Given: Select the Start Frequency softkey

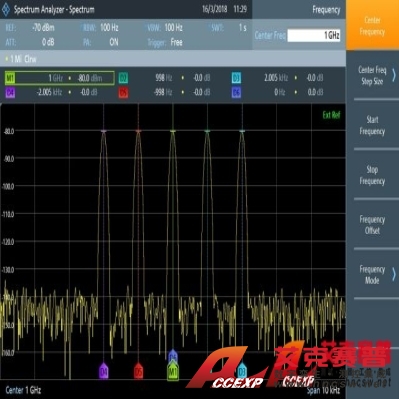Looking at the screenshot, I should 373,125.
